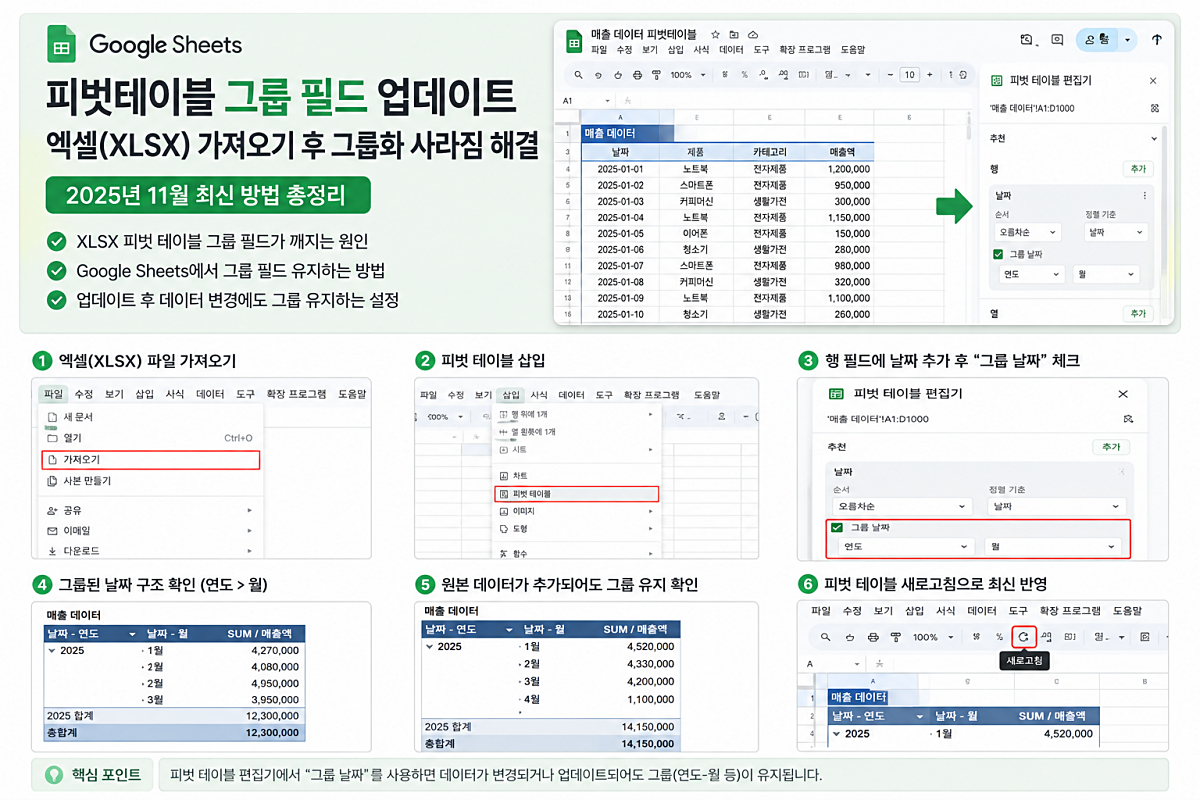This screenshot has height=800, width=1200.
Task: Open the three-dot menu on the 날짜 card
Action: 1144,196
